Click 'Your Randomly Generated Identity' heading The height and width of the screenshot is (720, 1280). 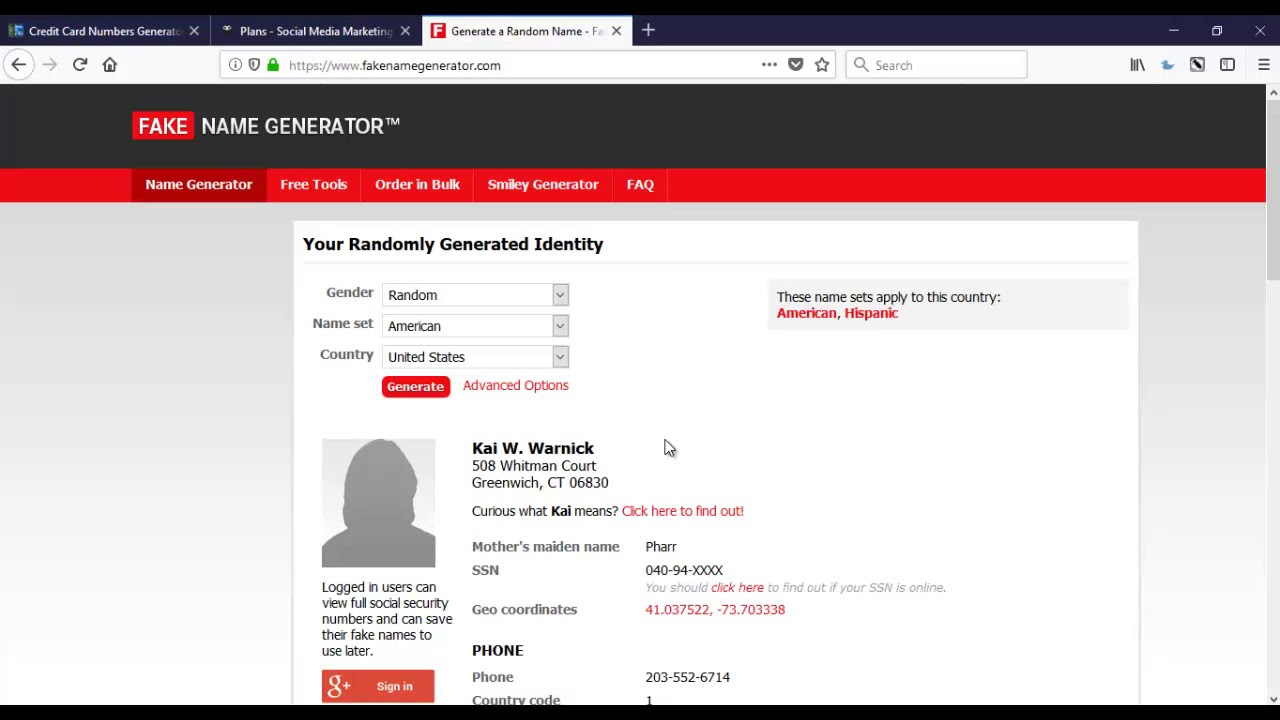[453, 244]
